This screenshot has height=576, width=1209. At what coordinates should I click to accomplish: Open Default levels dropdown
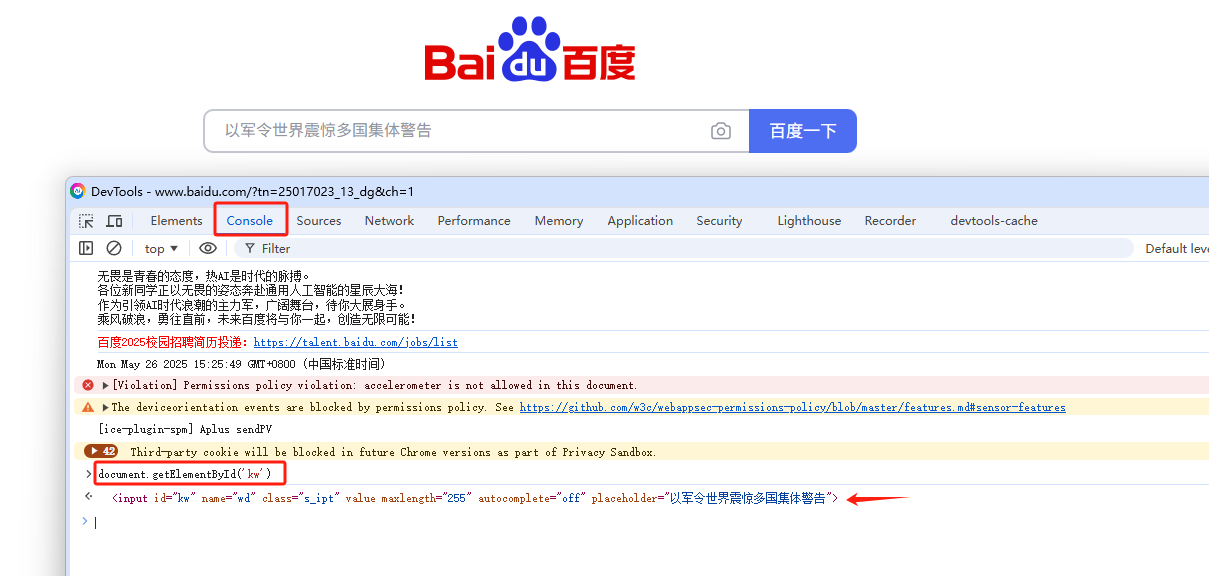pyautogui.click(x=1177, y=248)
